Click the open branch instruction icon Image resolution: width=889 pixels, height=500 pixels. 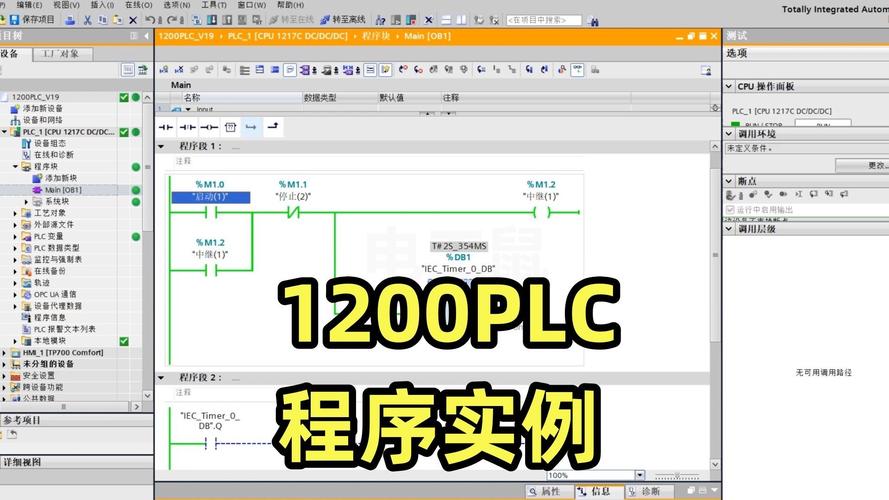tap(251, 127)
